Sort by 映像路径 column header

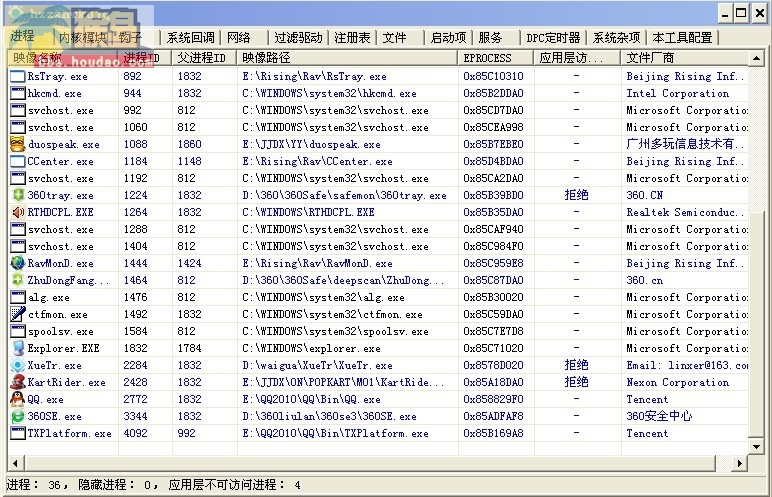(x=348, y=58)
